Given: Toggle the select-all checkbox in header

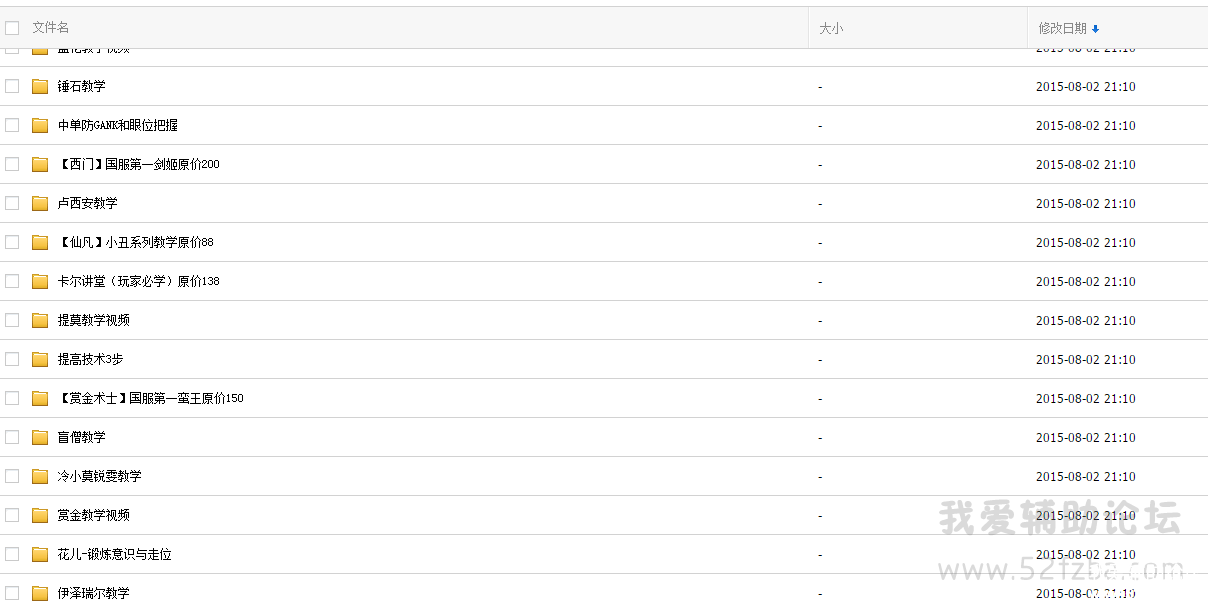Looking at the screenshot, I should pos(12,28).
